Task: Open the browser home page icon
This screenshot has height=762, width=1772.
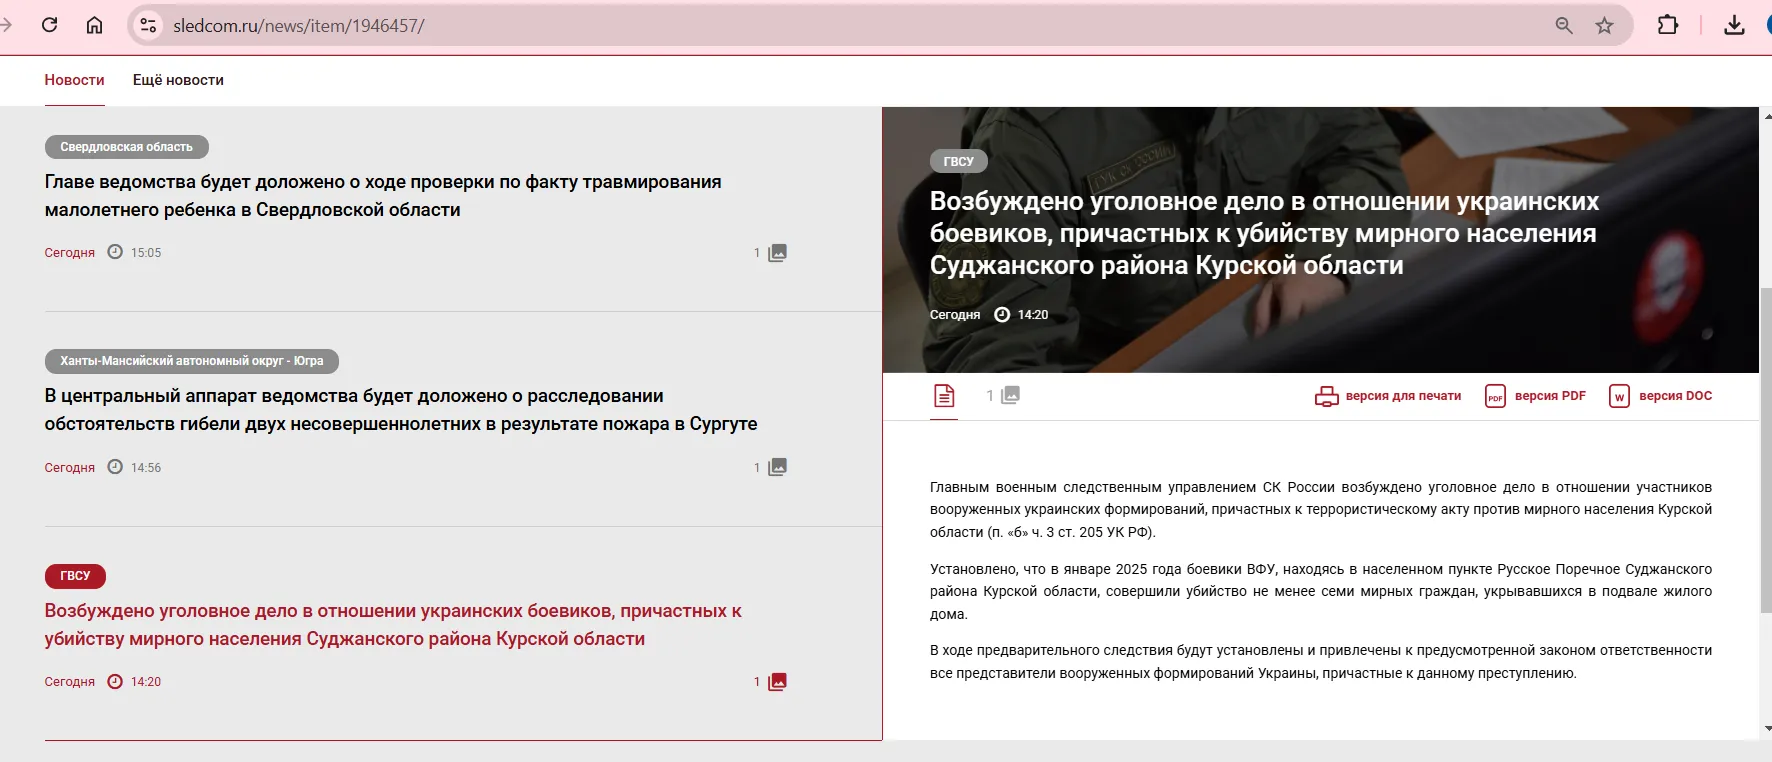Action: (94, 25)
